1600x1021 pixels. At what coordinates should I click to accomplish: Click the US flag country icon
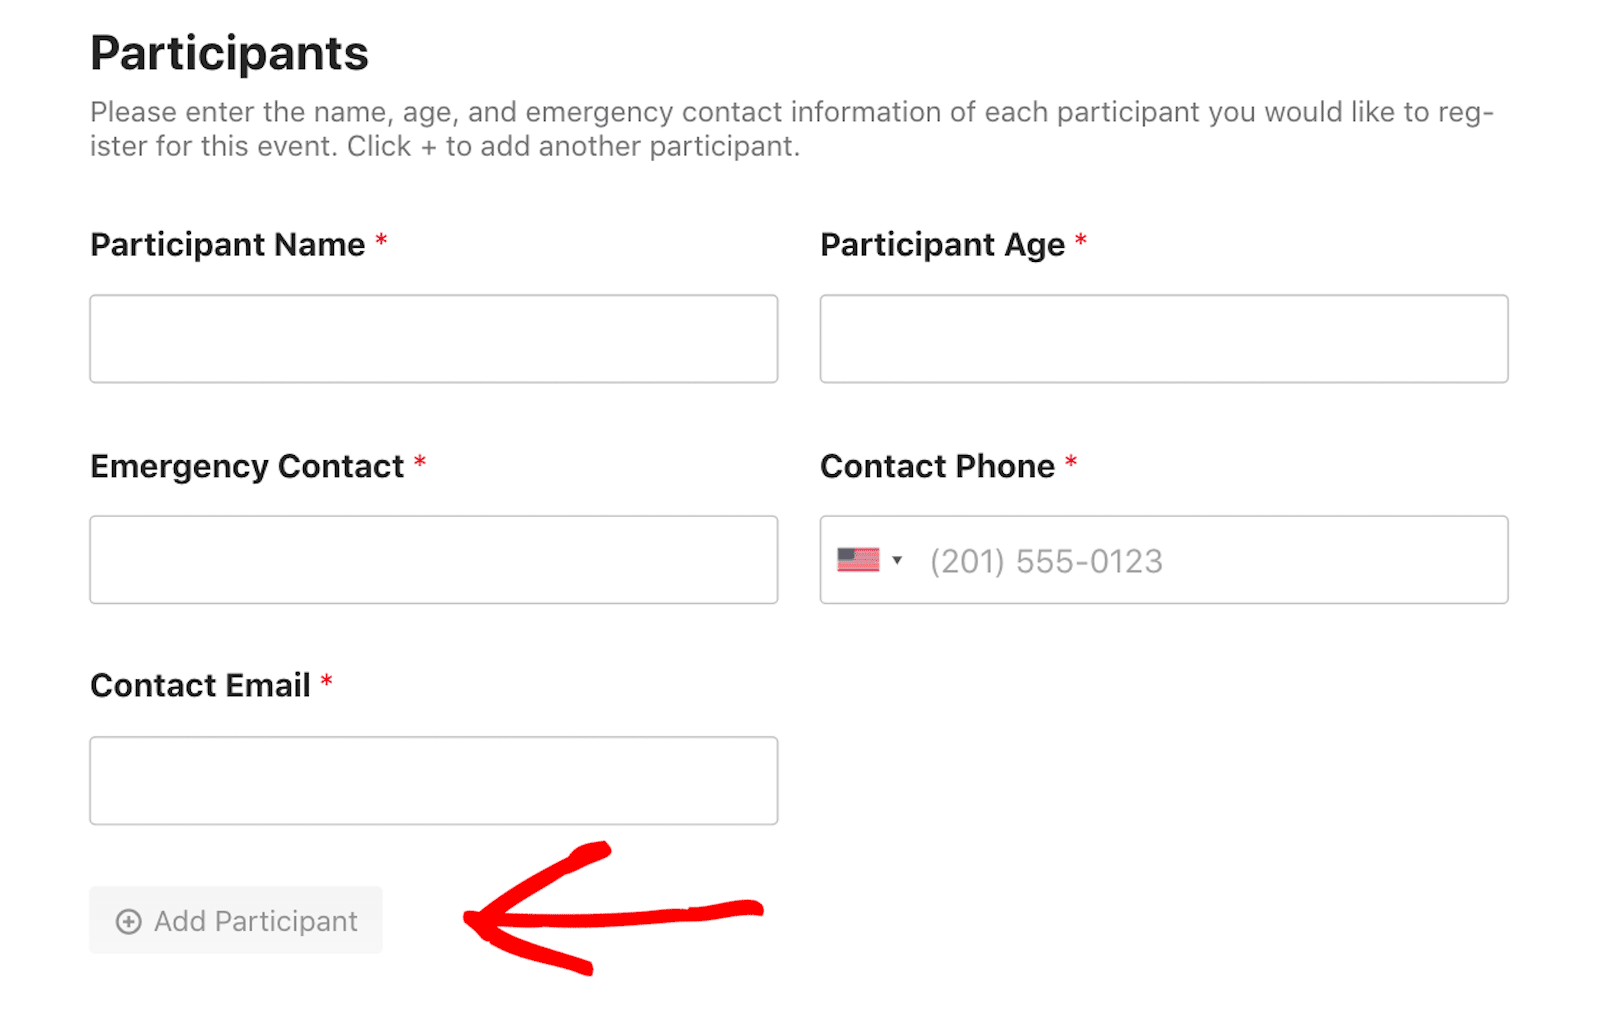pos(858,560)
